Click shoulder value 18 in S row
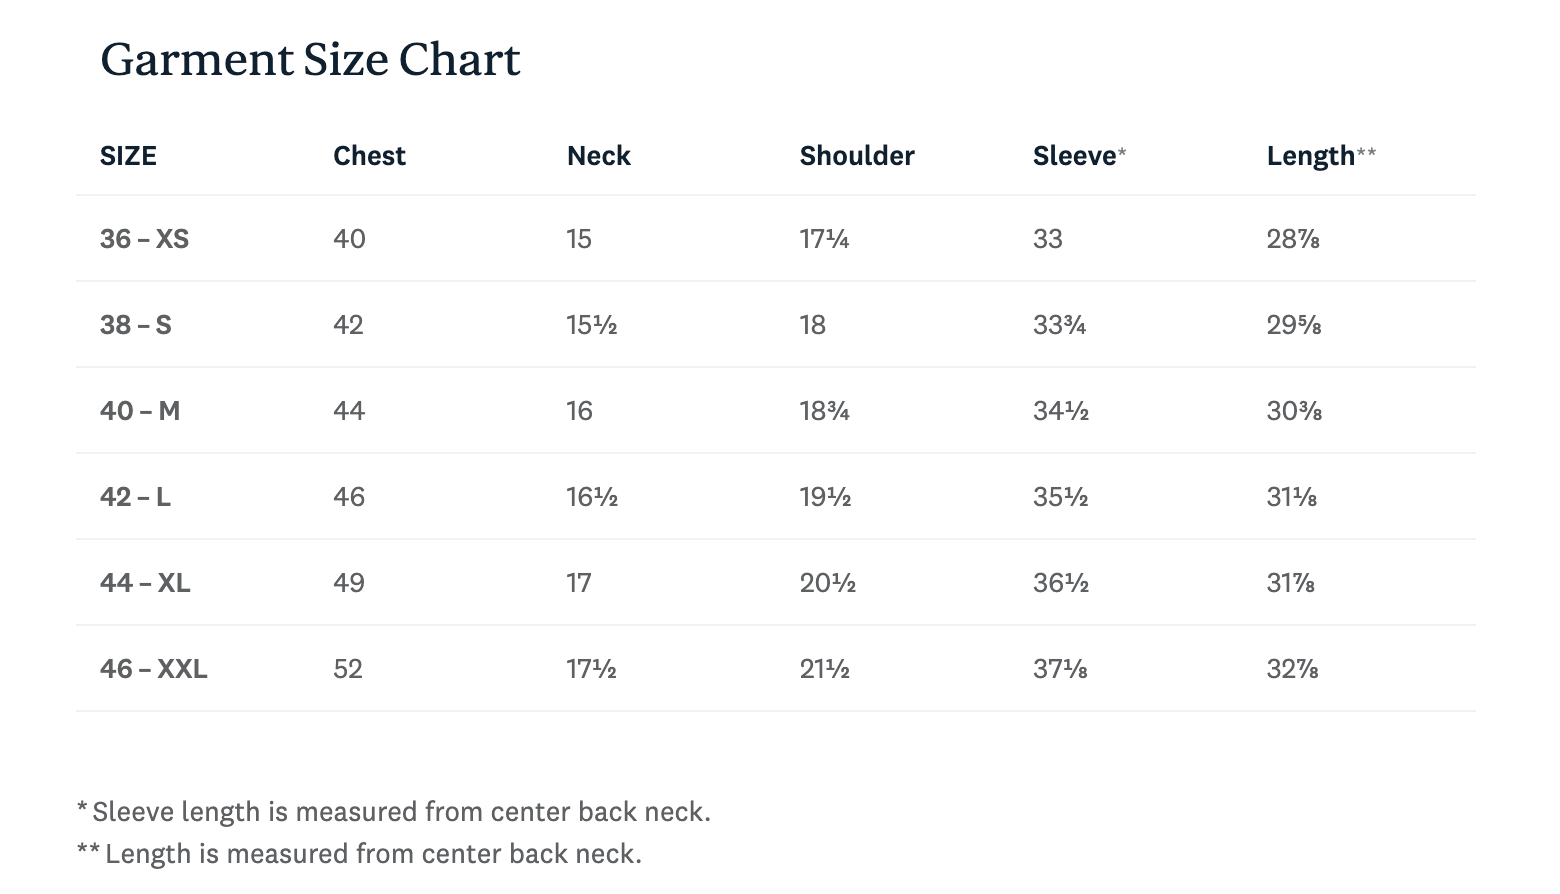1560x894 pixels. coord(812,325)
